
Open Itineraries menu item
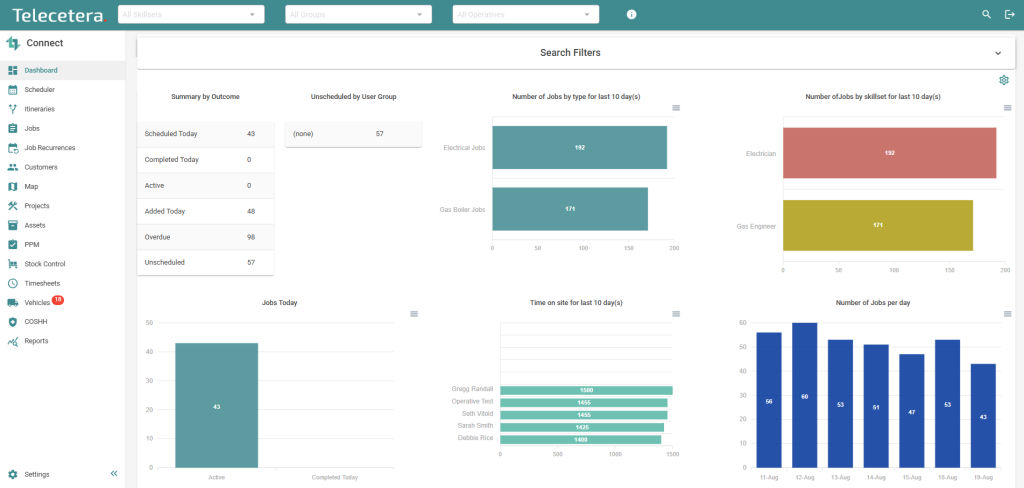pyautogui.click(x=63, y=109)
